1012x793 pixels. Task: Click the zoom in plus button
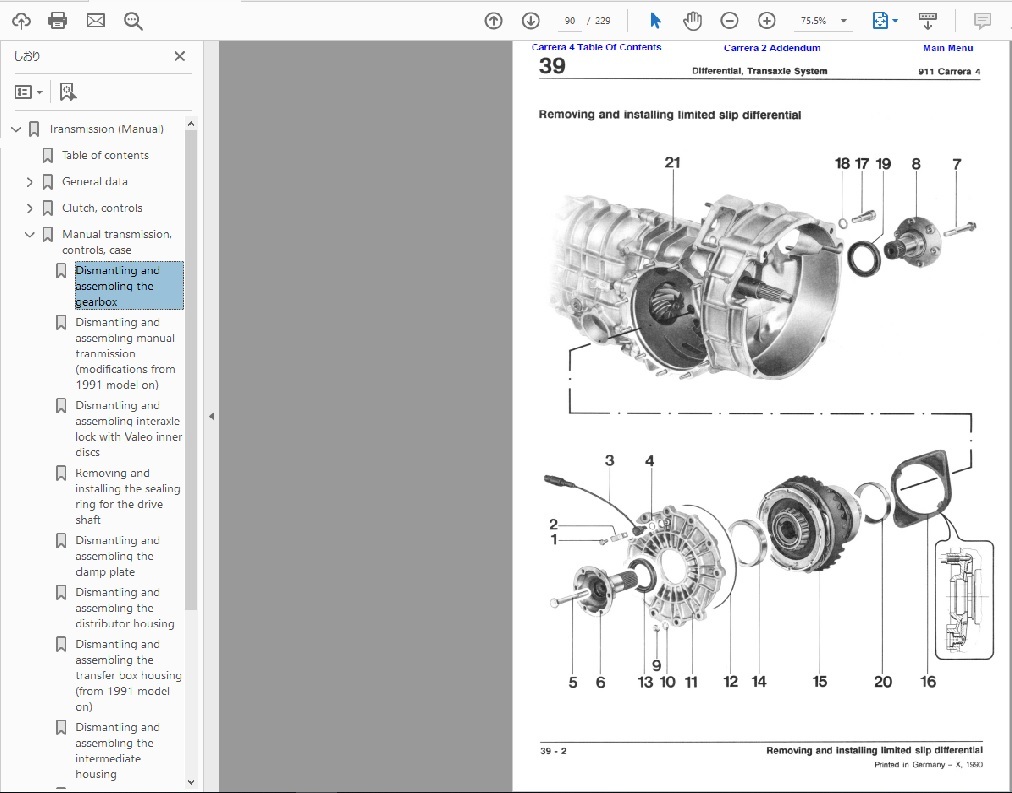767,21
